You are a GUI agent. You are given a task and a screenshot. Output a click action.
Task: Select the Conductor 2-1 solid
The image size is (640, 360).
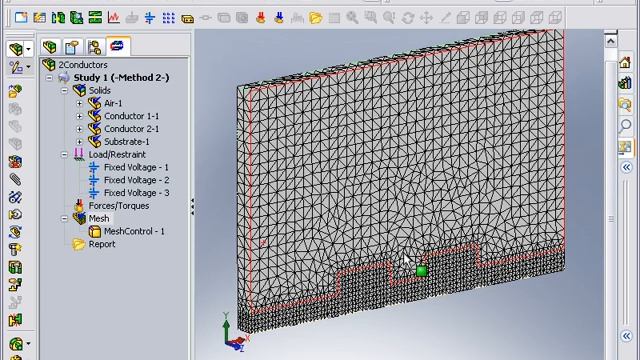click(131, 129)
